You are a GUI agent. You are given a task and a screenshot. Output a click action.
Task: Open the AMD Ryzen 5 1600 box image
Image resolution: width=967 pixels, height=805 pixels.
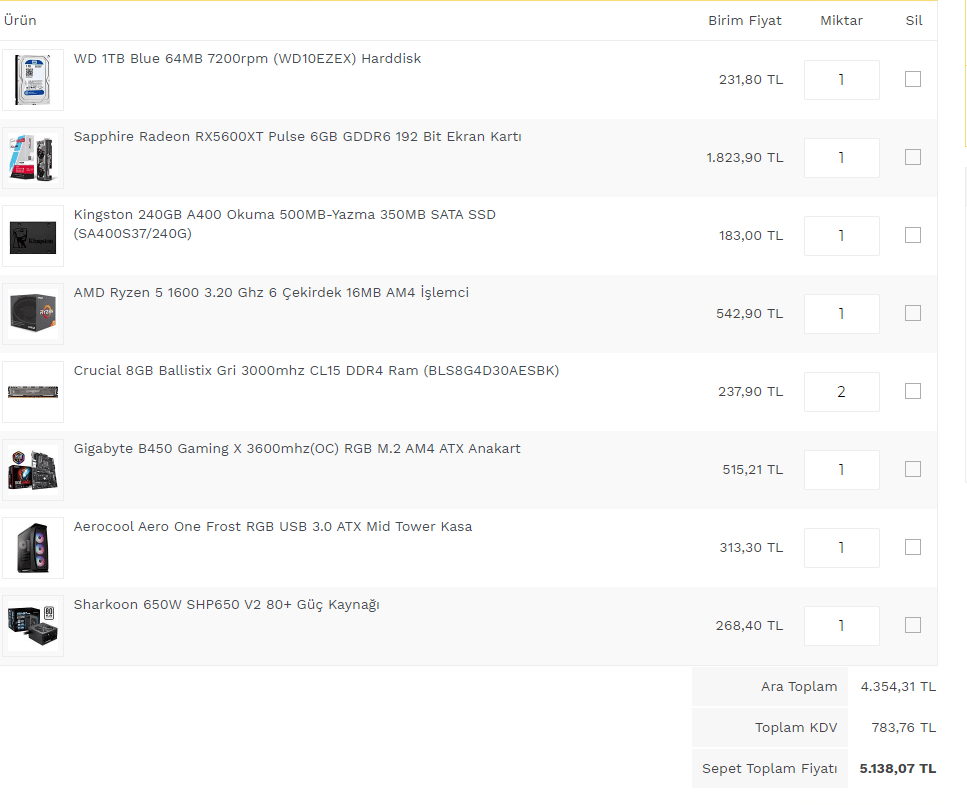pyautogui.click(x=33, y=314)
